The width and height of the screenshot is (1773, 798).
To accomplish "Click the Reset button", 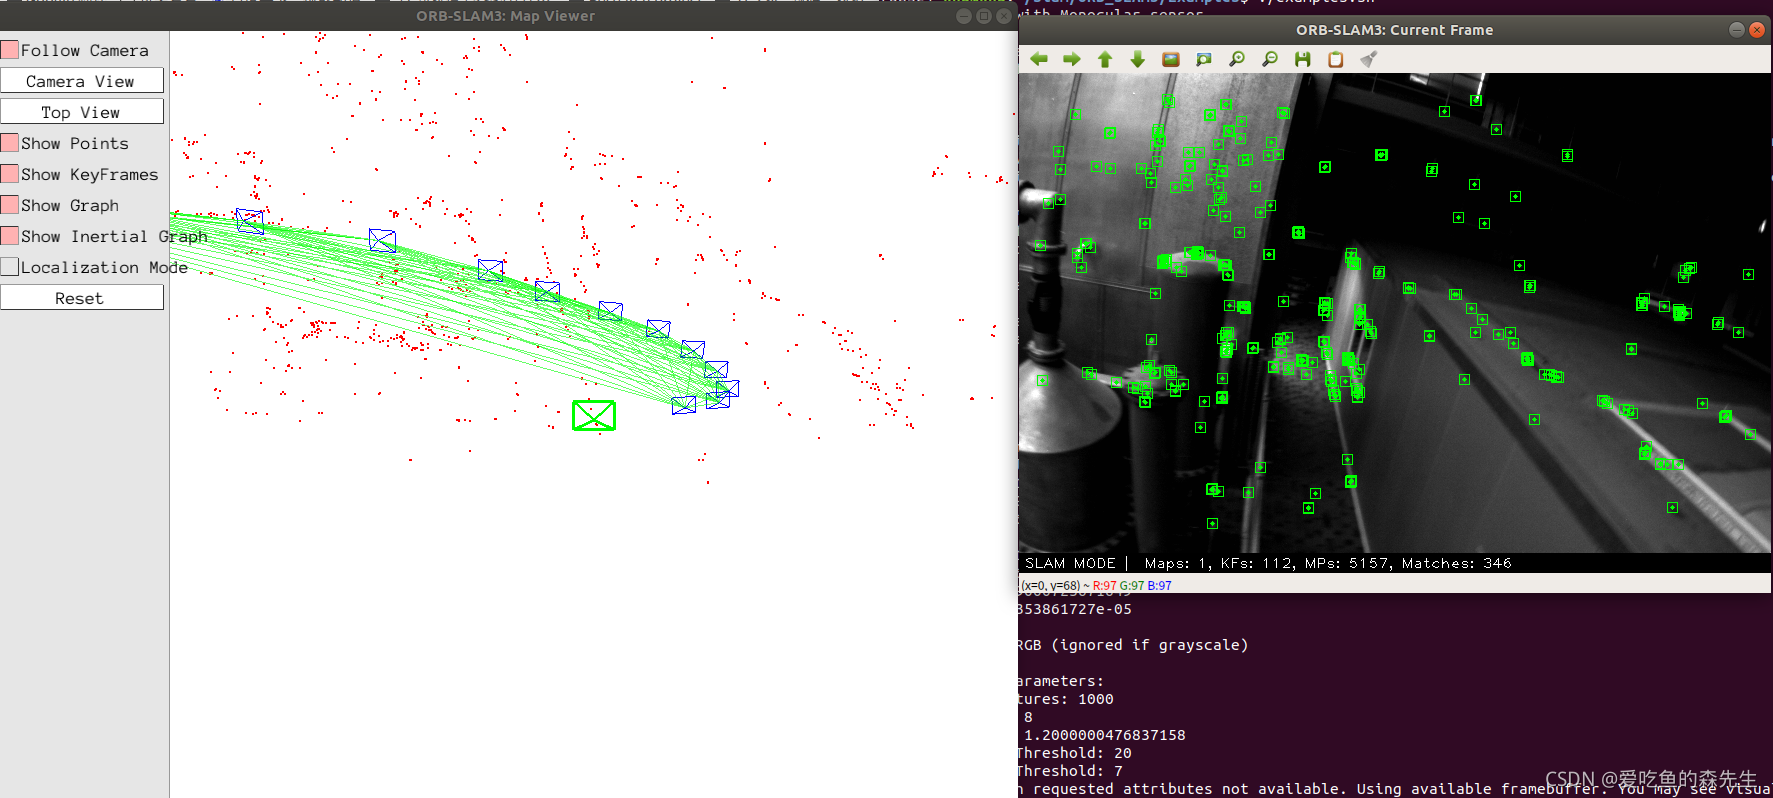I will pyautogui.click(x=82, y=298).
